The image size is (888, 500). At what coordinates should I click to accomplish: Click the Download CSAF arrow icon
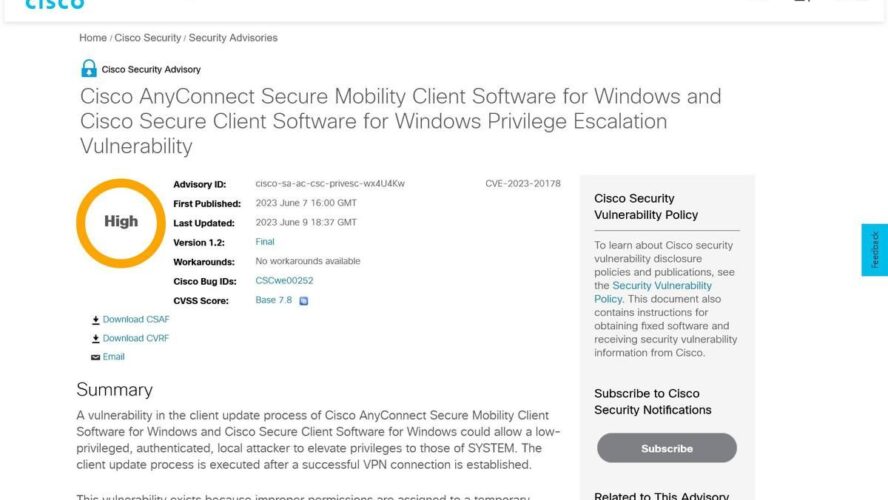click(96, 320)
